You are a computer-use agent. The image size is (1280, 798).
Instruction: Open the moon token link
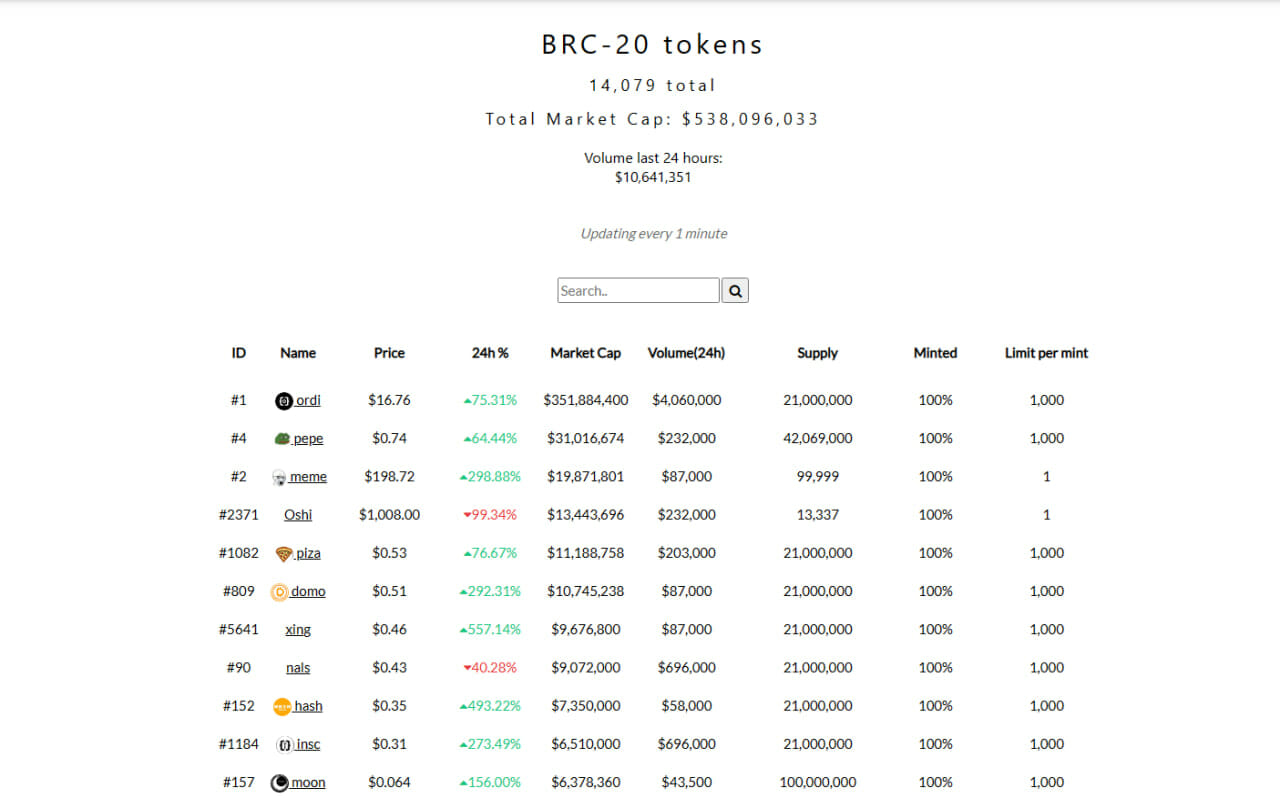308,782
